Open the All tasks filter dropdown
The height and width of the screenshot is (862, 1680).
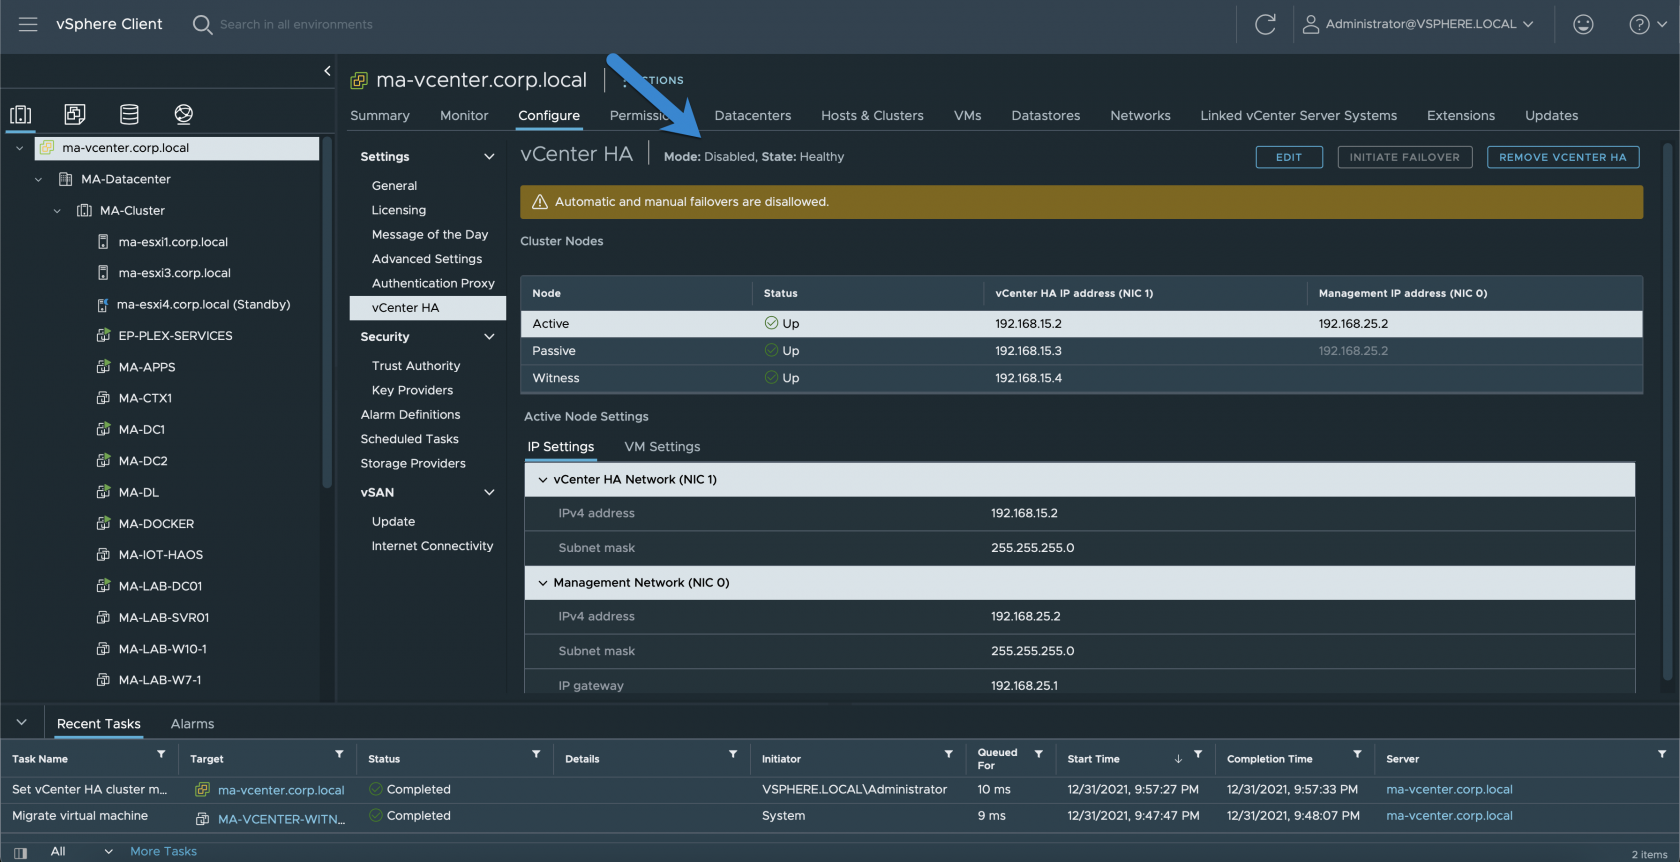coord(82,852)
